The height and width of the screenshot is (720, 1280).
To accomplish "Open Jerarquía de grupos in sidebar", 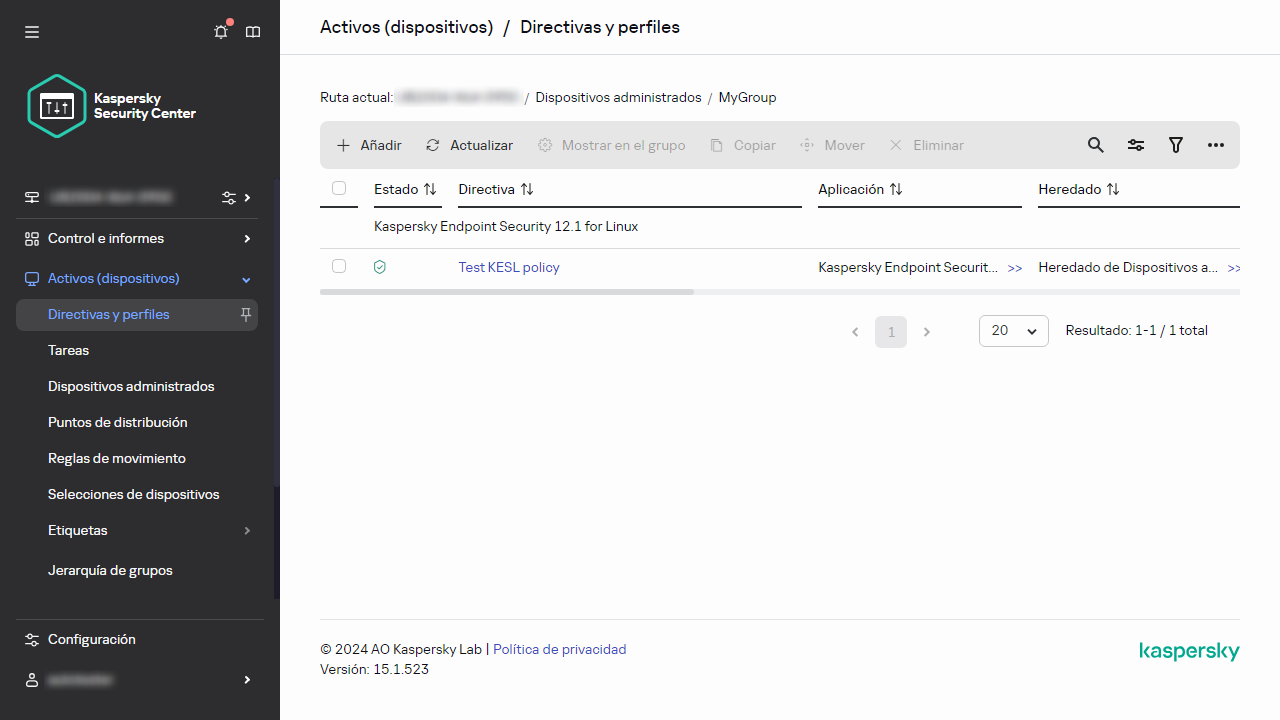I will pos(110,570).
